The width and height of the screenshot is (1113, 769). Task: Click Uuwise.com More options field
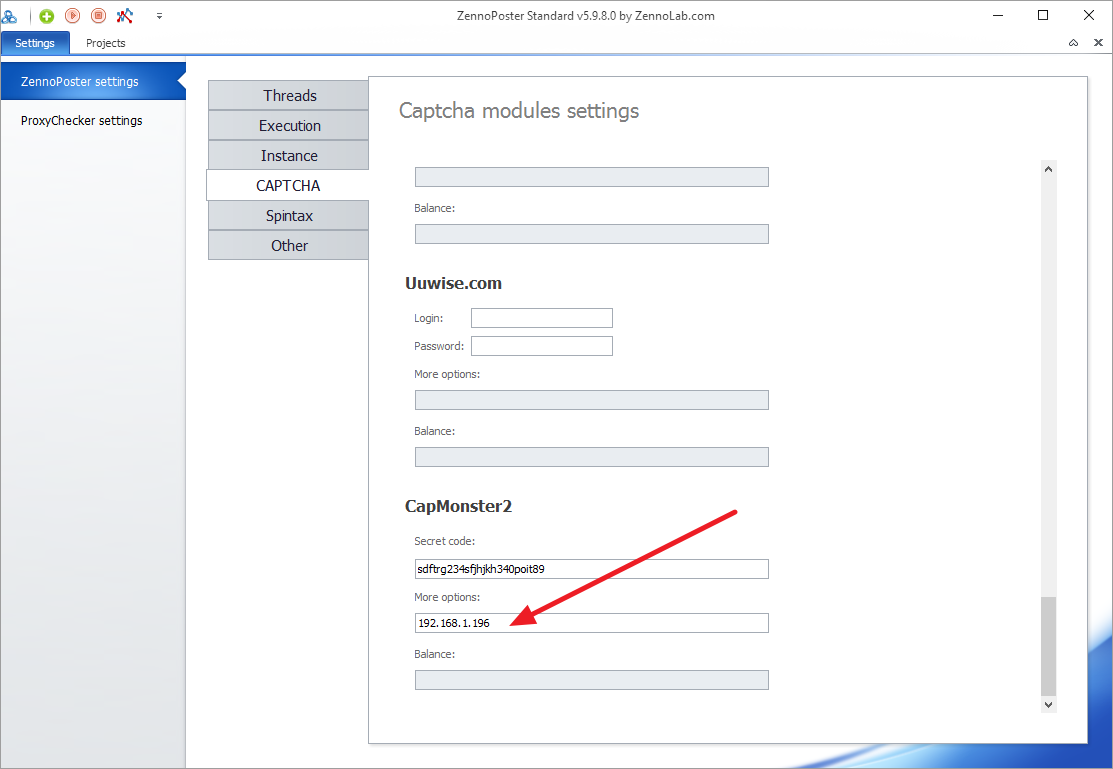[591, 400]
